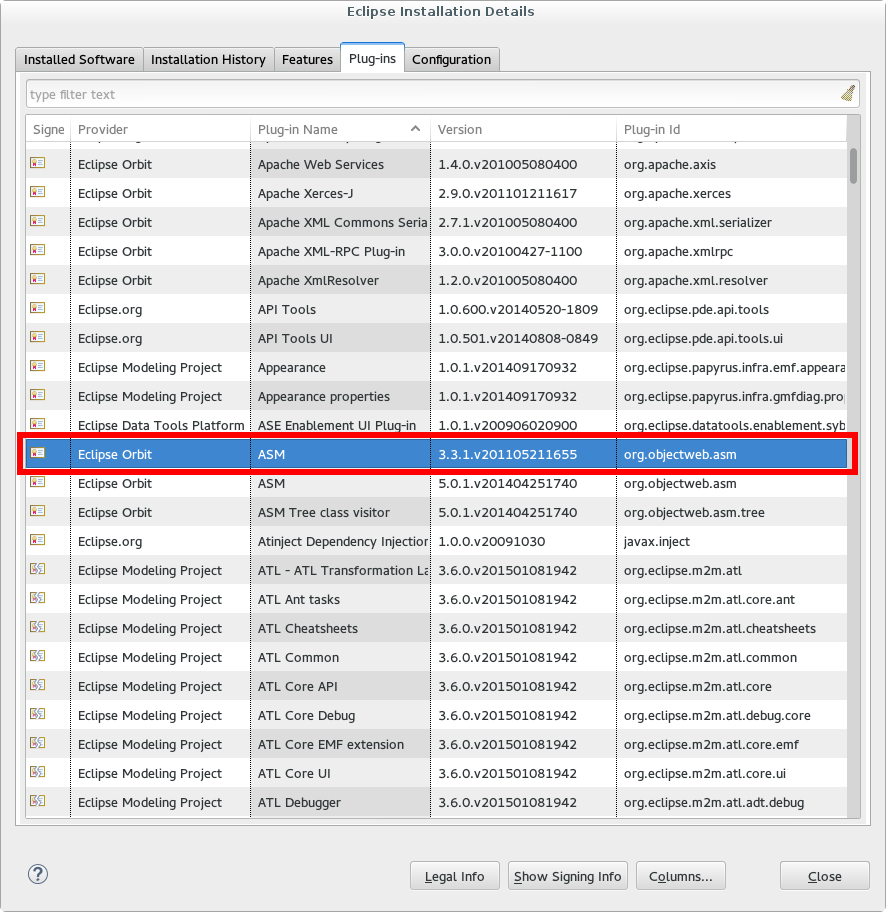Sort by the Provider column header
This screenshot has width=886, height=912.
tap(161, 129)
